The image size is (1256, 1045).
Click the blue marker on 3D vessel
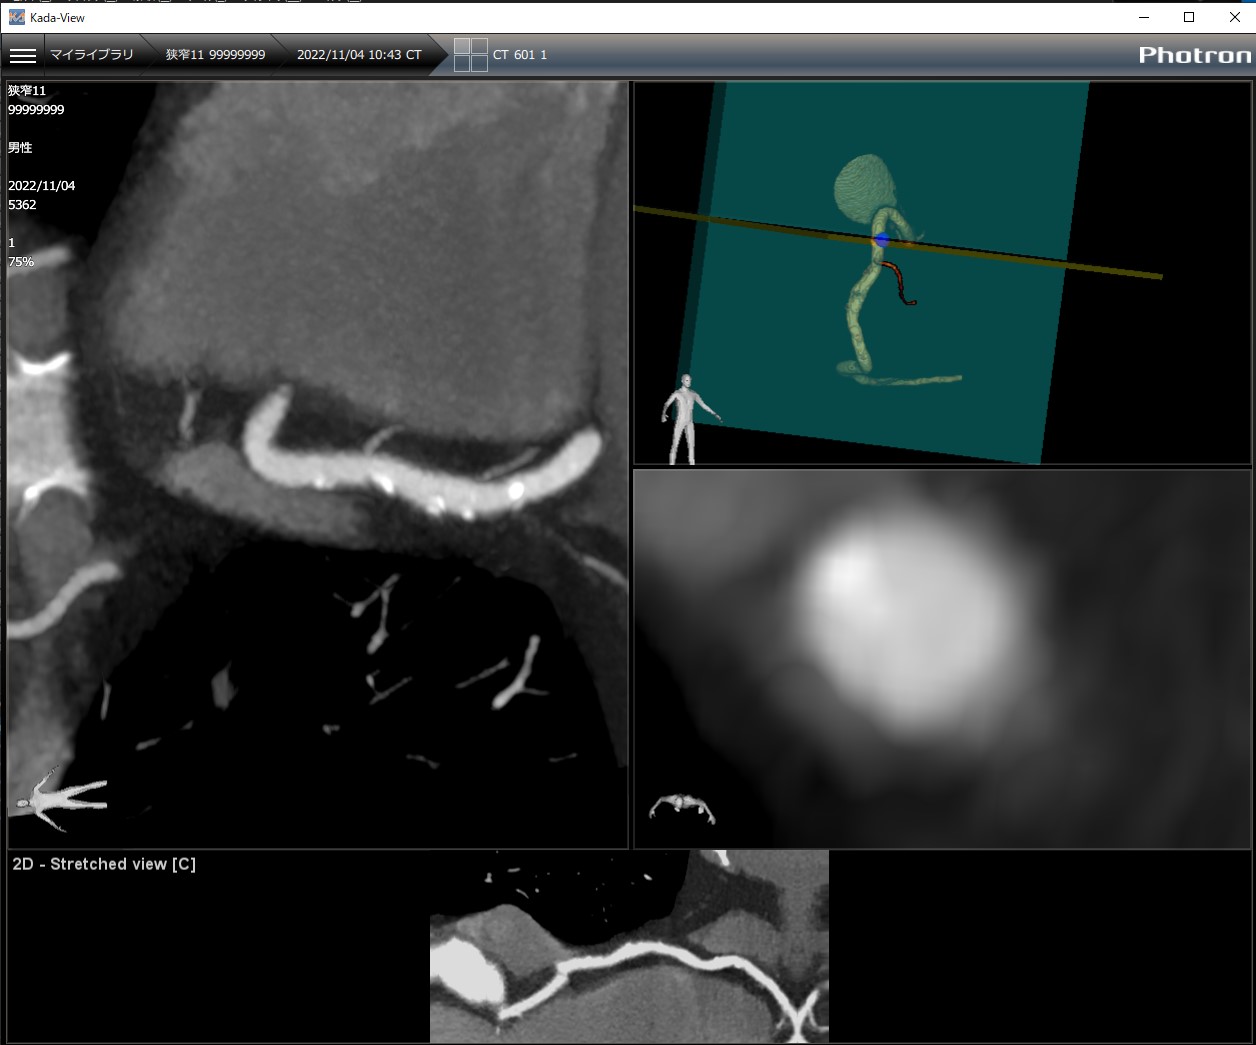[x=882, y=239]
